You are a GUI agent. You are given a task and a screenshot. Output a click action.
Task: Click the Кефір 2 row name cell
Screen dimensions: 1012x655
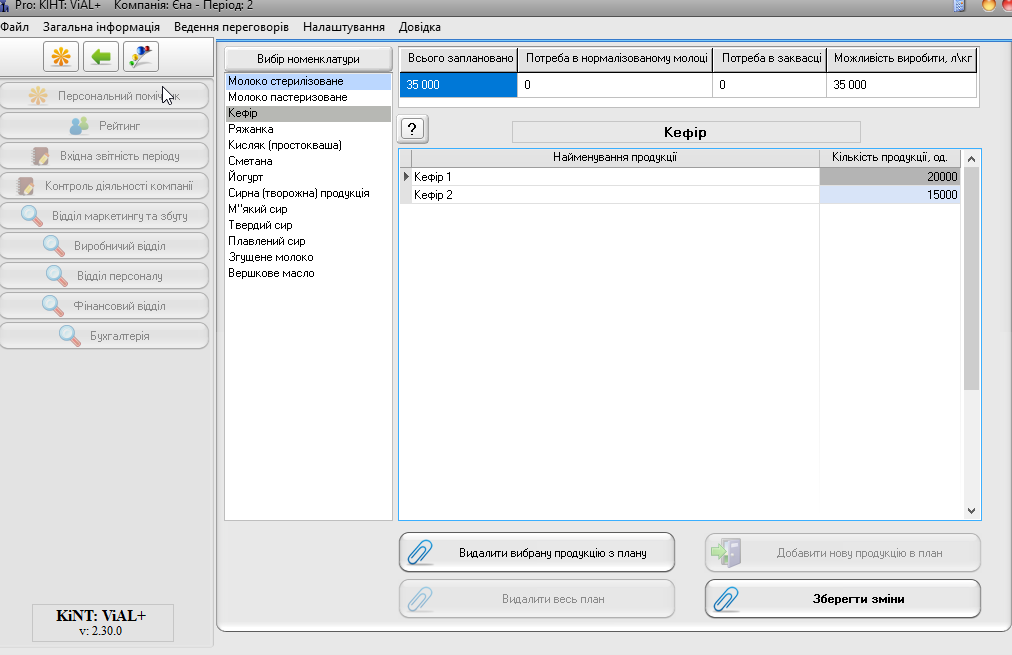tap(615, 195)
